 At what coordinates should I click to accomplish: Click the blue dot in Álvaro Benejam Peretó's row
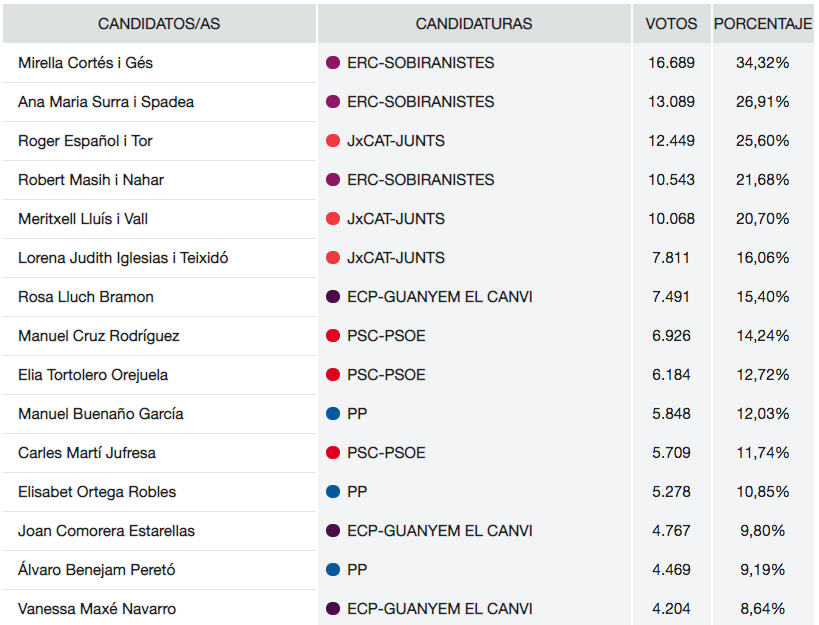click(334, 570)
